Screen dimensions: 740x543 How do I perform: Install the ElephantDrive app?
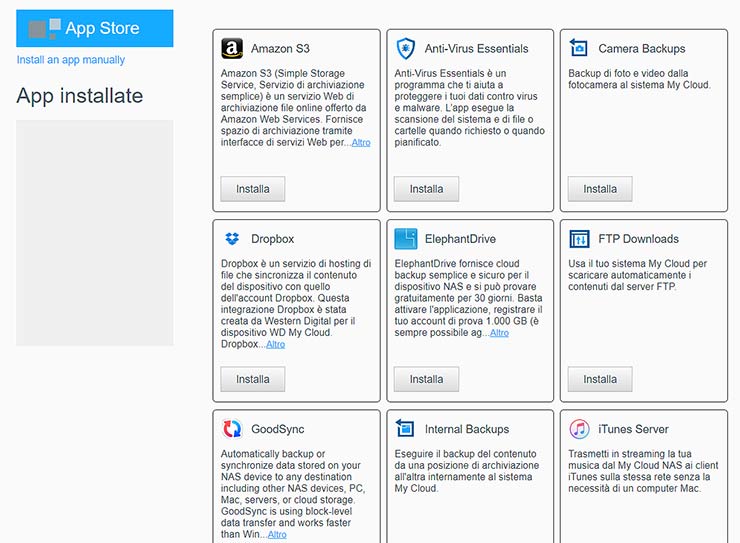(x=426, y=380)
